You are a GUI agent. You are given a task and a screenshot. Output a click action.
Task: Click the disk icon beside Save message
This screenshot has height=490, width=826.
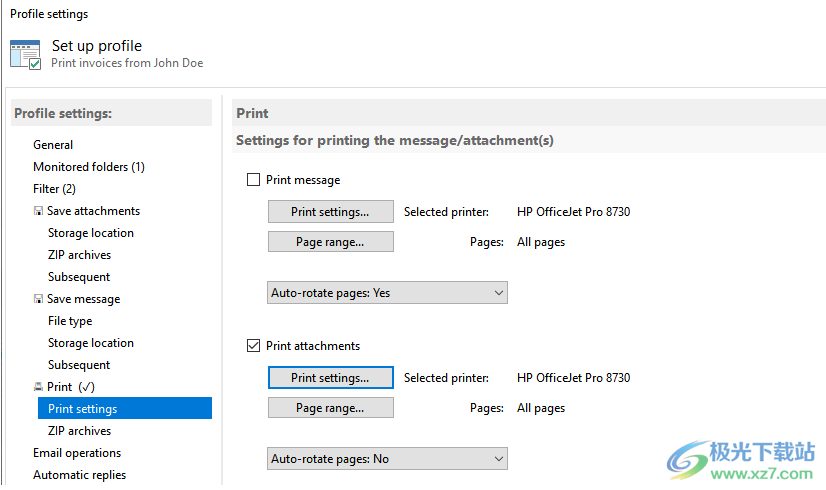(38, 299)
